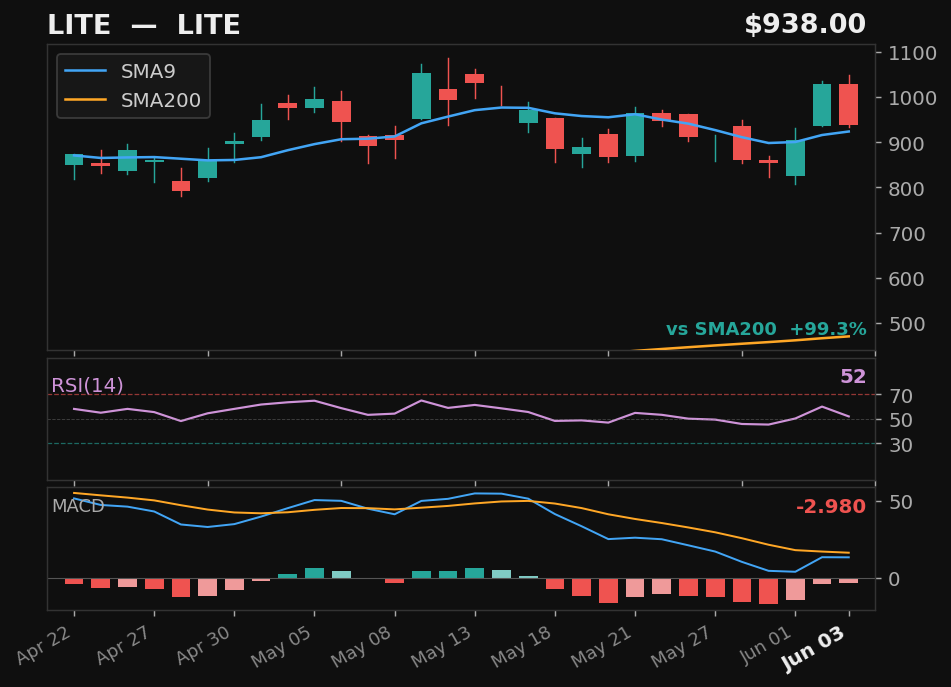Click the $938.00 price label
The image size is (951, 687).
(805, 24)
